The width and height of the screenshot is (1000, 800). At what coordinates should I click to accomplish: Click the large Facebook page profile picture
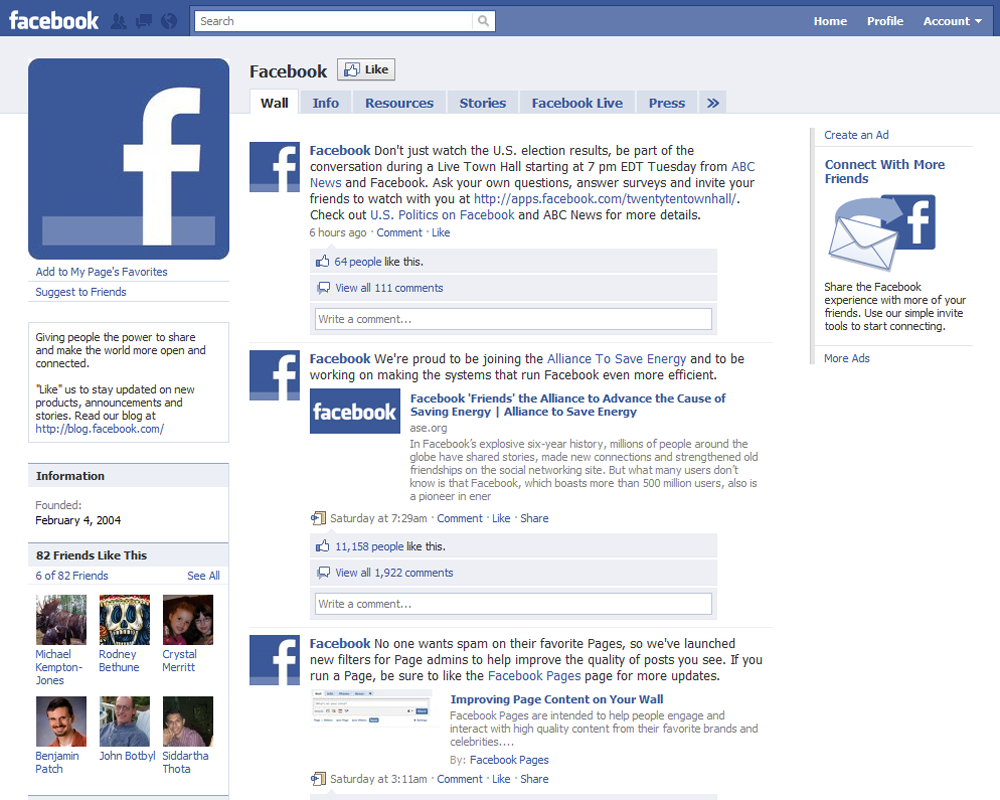(x=128, y=159)
